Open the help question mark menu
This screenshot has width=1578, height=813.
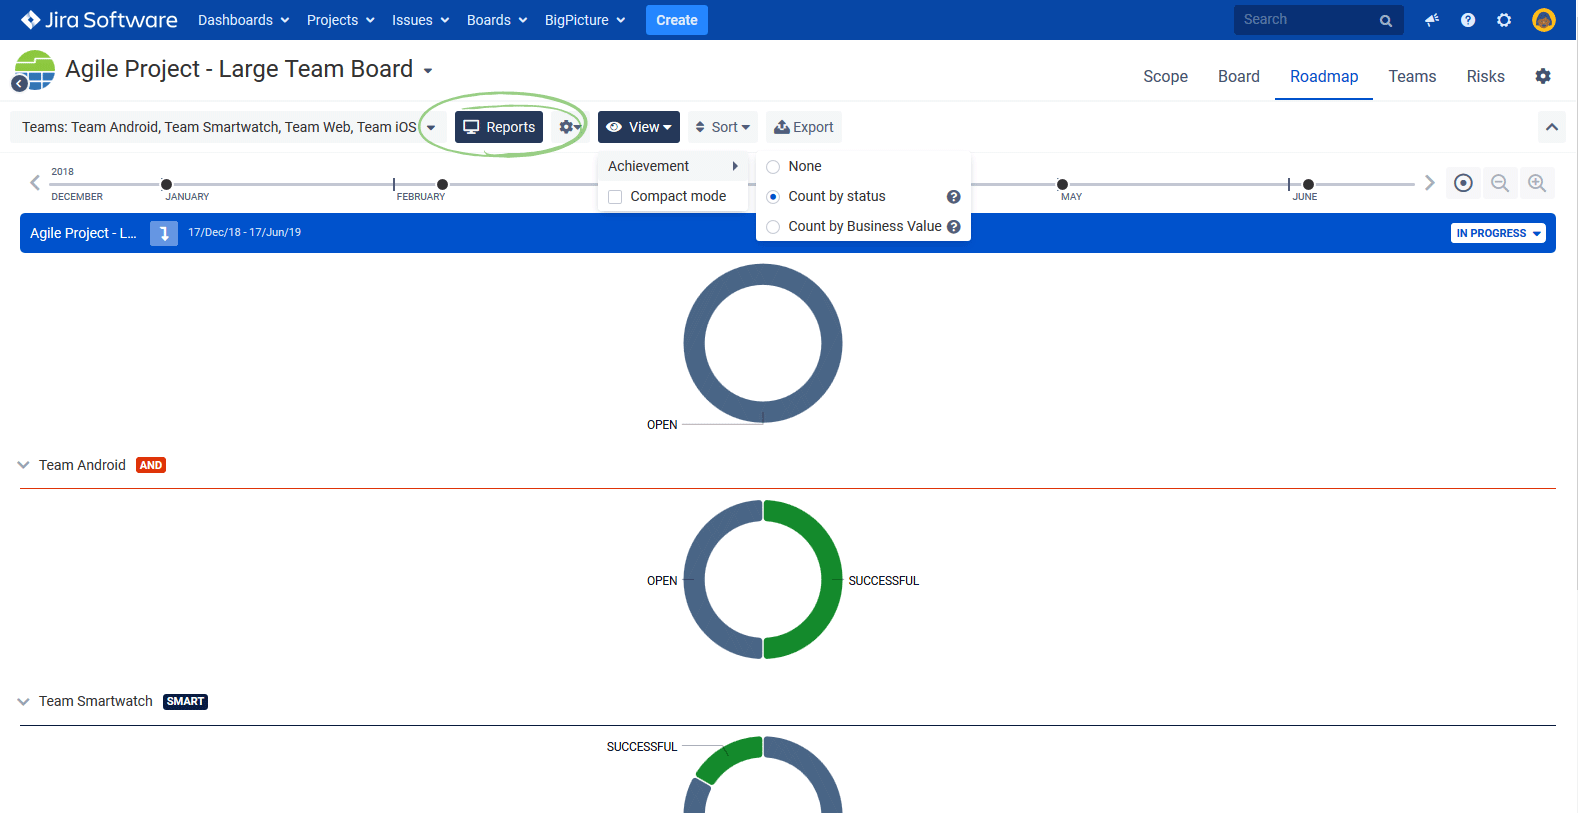pyautogui.click(x=1468, y=20)
